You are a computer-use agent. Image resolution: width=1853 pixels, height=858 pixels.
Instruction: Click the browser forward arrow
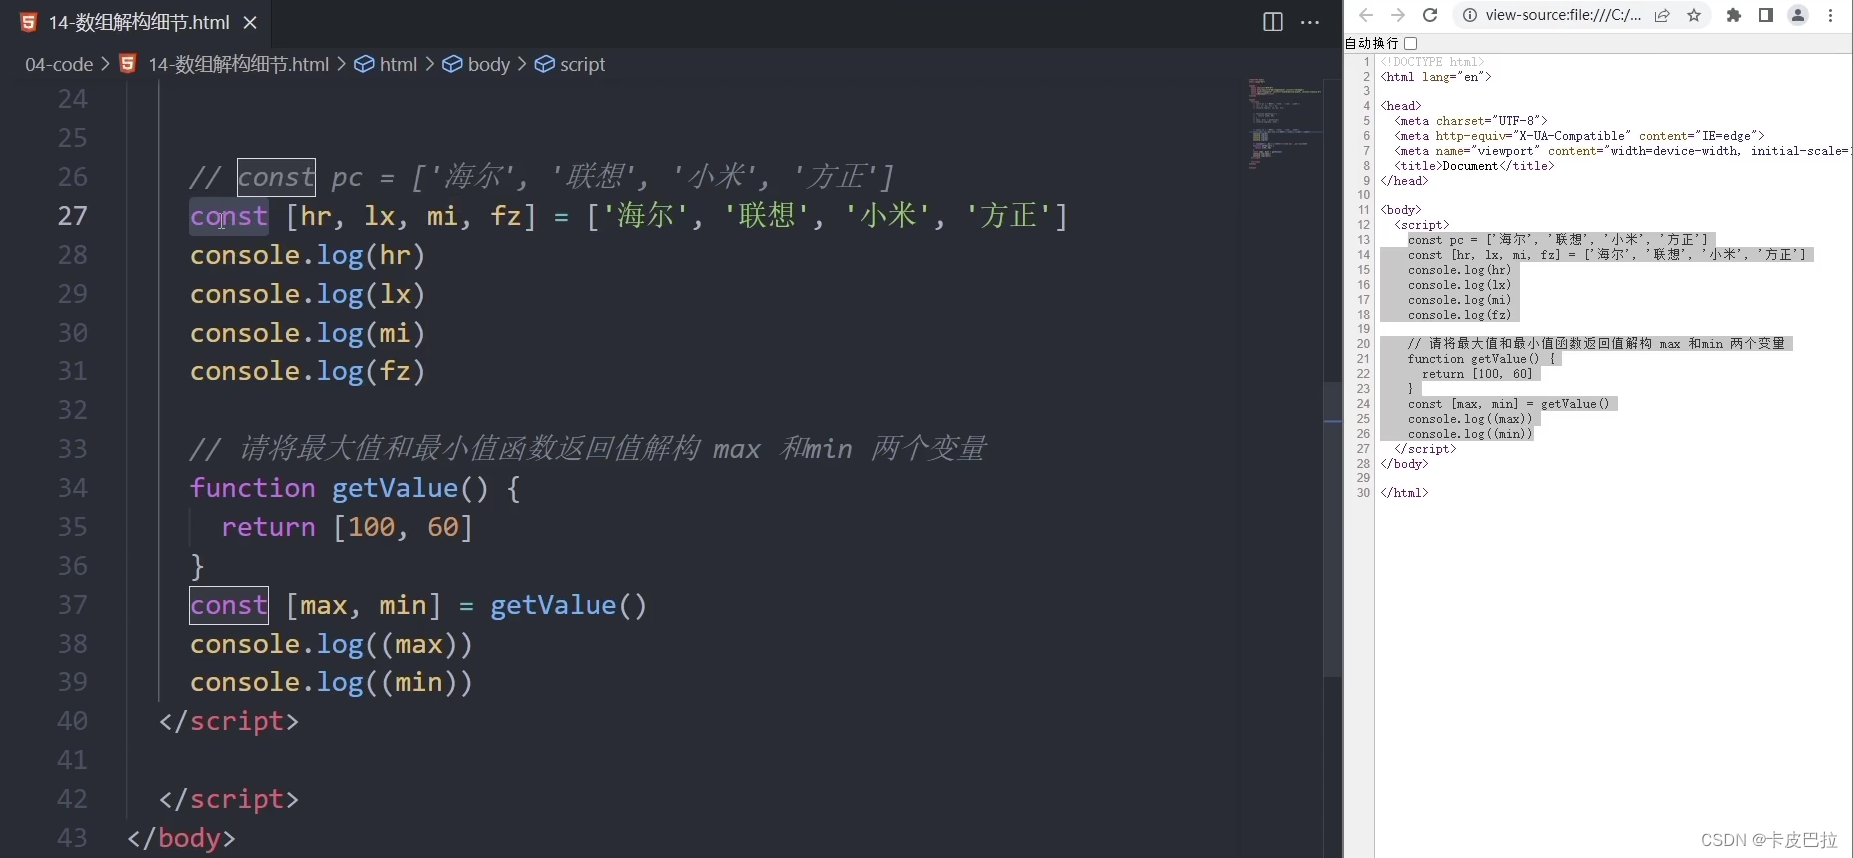pyautogui.click(x=1398, y=15)
